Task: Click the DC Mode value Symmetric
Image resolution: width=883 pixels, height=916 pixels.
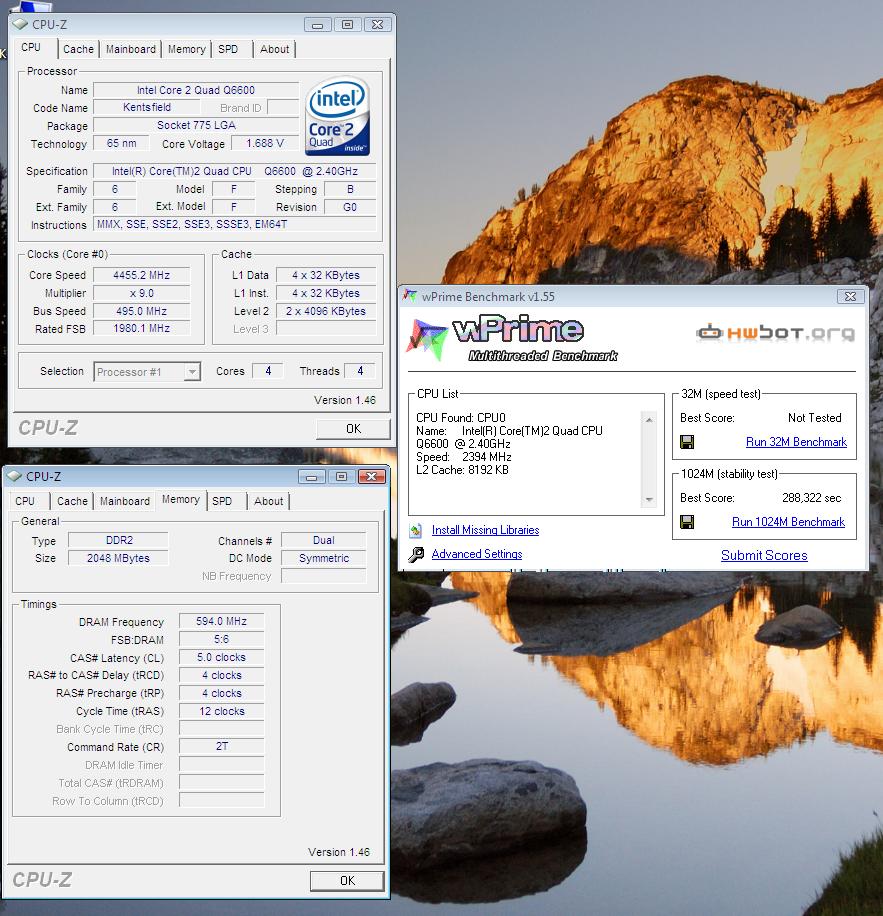Action: click(x=324, y=558)
